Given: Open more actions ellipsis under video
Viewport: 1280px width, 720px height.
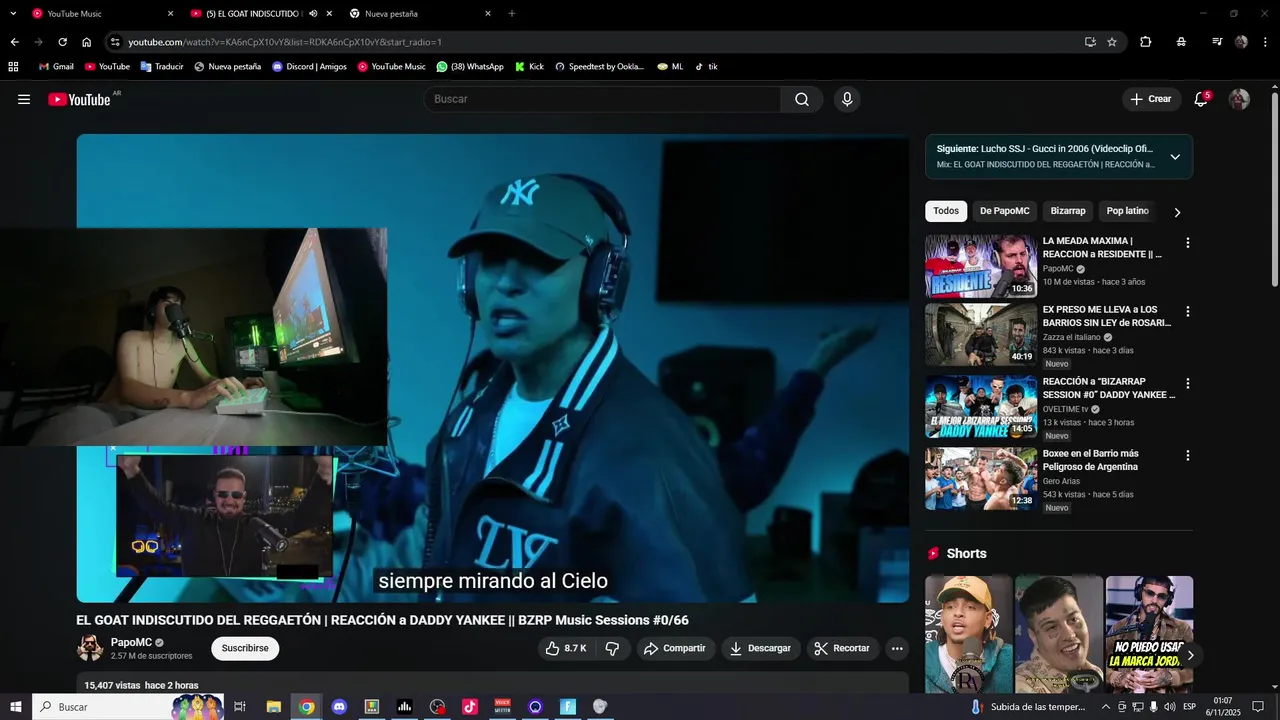Looking at the screenshot, I should 897,648.
